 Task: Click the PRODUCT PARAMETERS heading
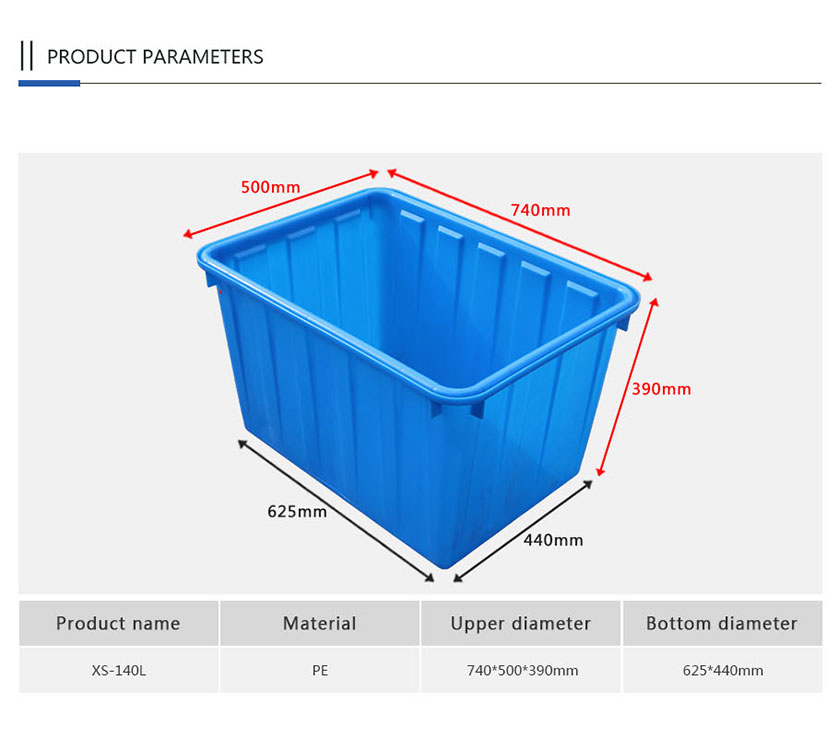point(155,57)
